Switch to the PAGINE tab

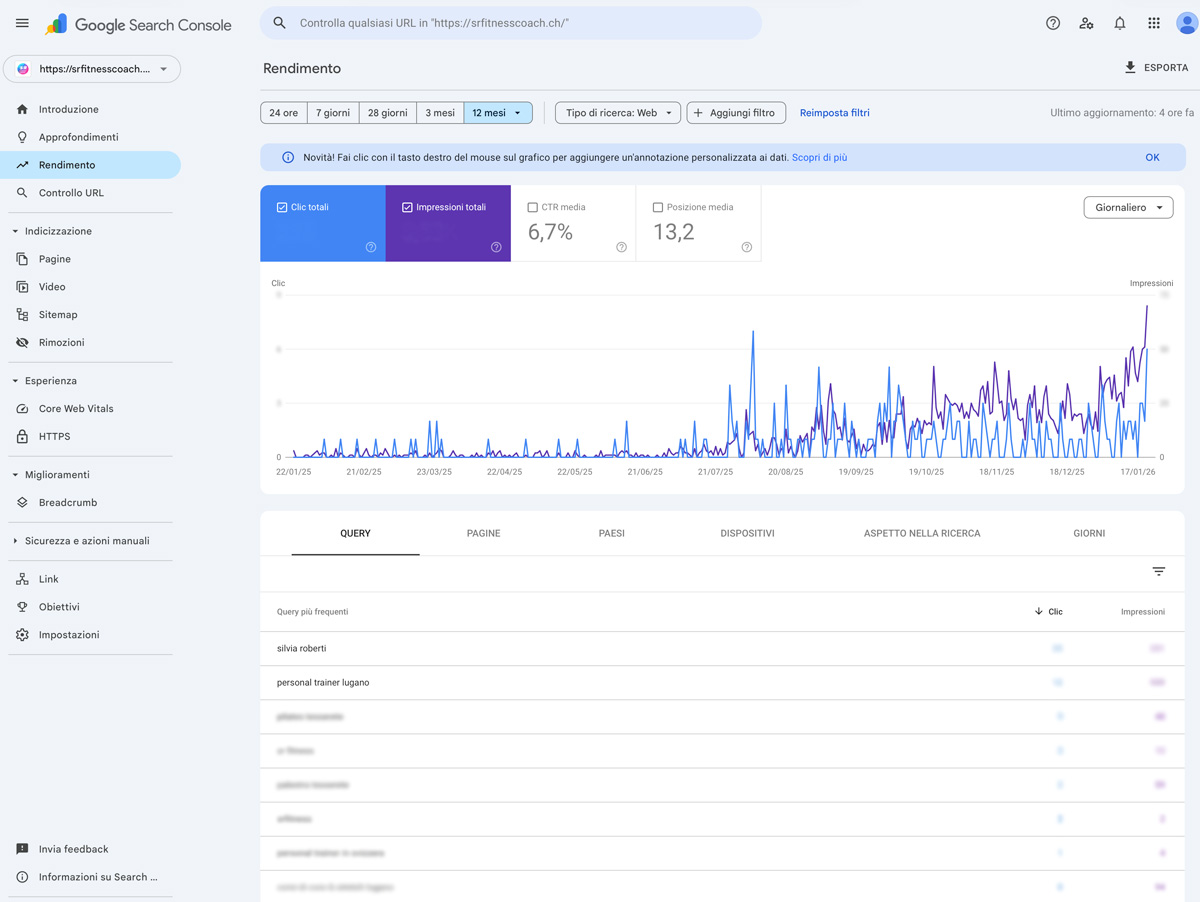(483, 533)
